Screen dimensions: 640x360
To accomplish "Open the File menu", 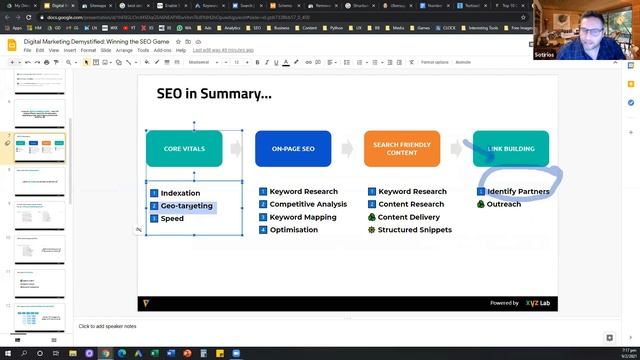I will coord(27,50).
